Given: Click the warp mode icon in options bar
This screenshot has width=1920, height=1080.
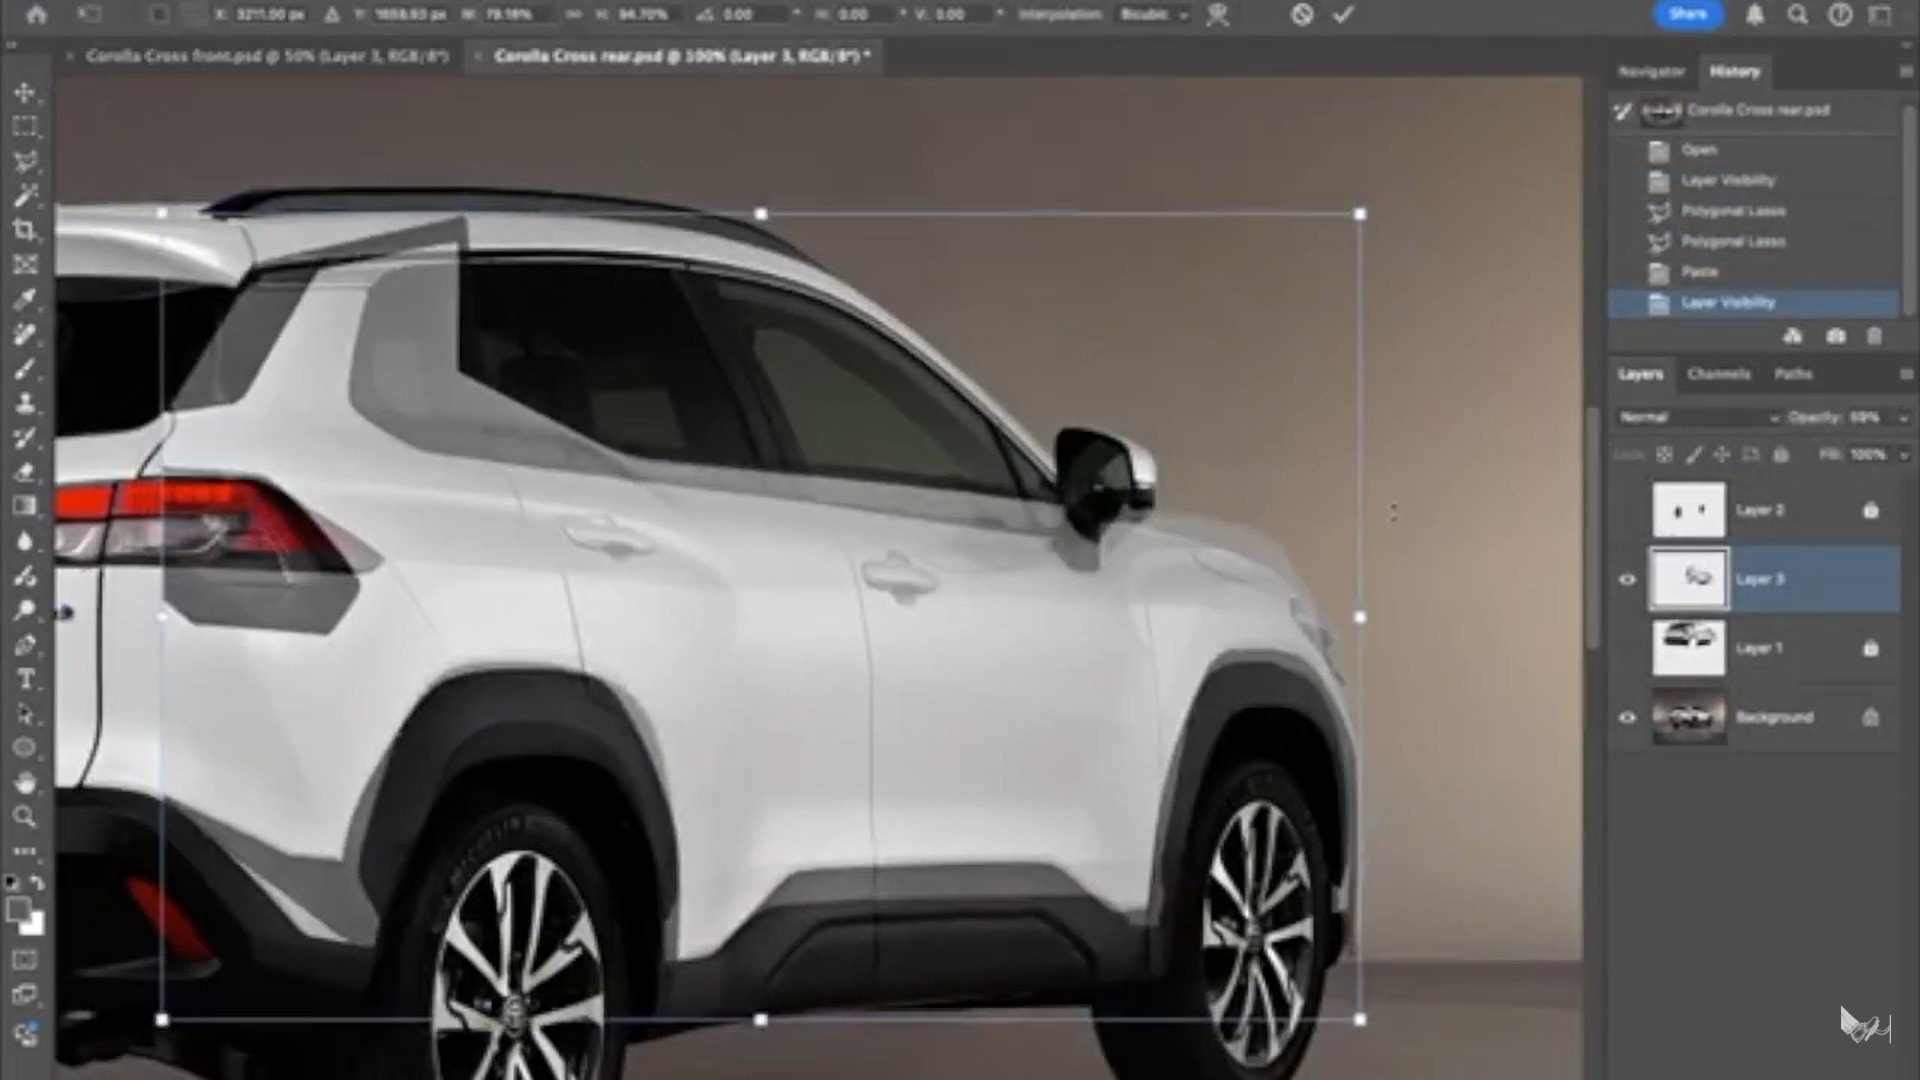Looking at the screenshot, I should click(x=1217, y=15).
